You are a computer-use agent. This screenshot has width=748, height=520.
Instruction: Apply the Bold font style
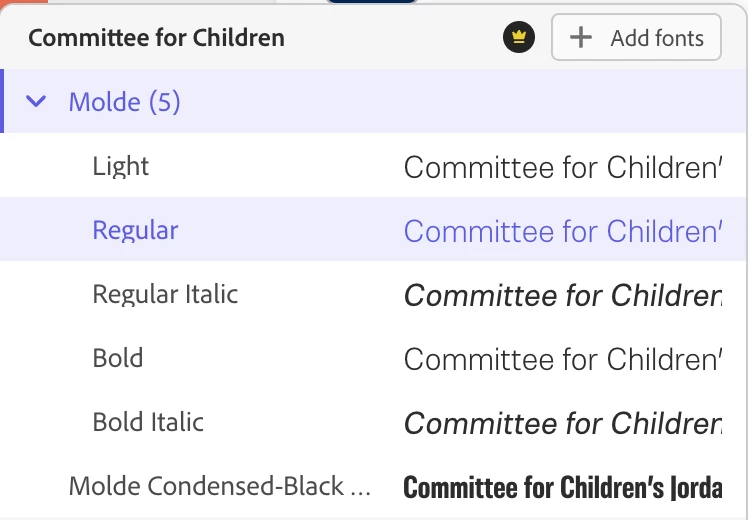[118, 358]
